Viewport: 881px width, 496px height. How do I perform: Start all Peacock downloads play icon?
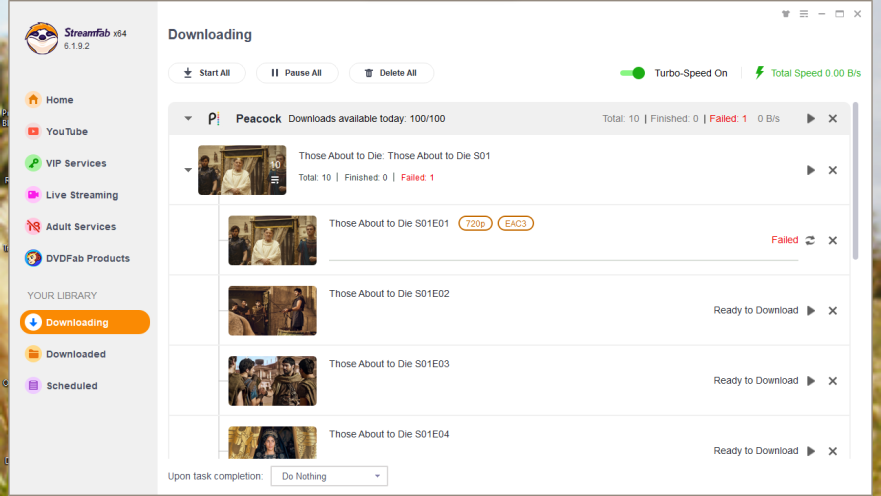[811, 119]
